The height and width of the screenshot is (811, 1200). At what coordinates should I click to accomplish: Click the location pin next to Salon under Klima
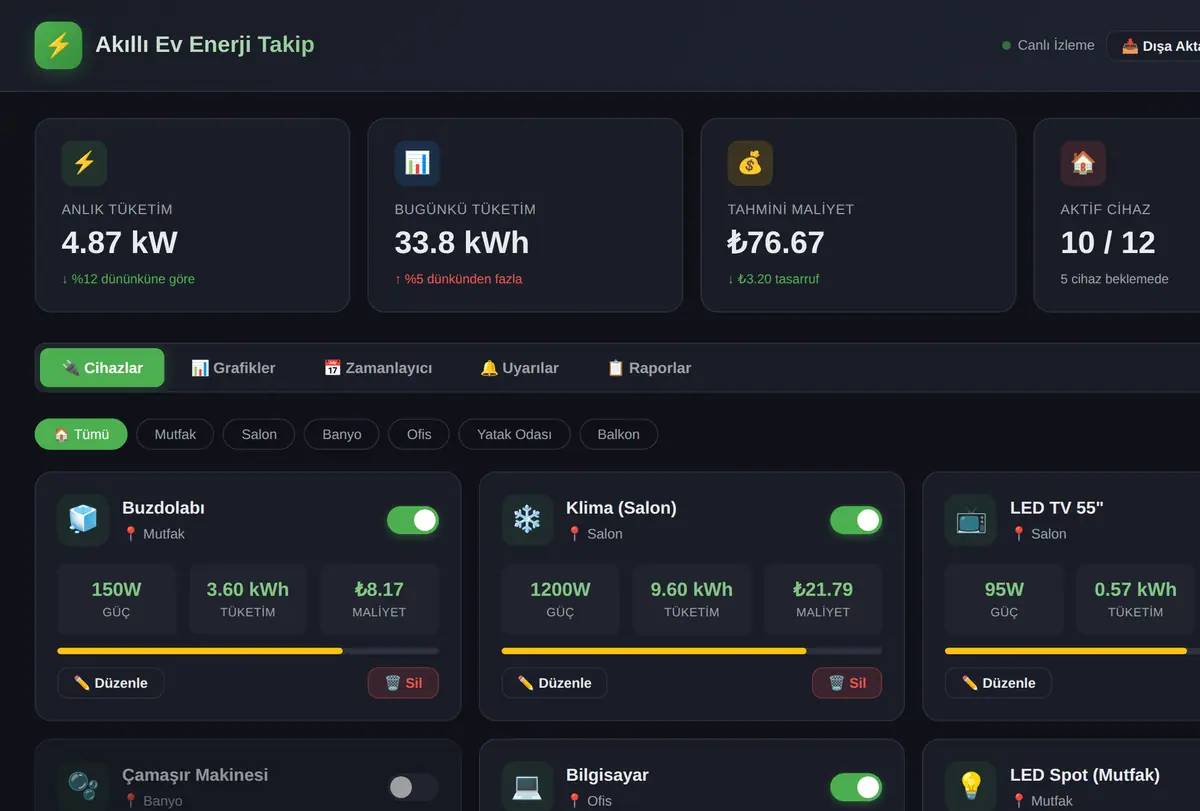click(x=574, y=534)
